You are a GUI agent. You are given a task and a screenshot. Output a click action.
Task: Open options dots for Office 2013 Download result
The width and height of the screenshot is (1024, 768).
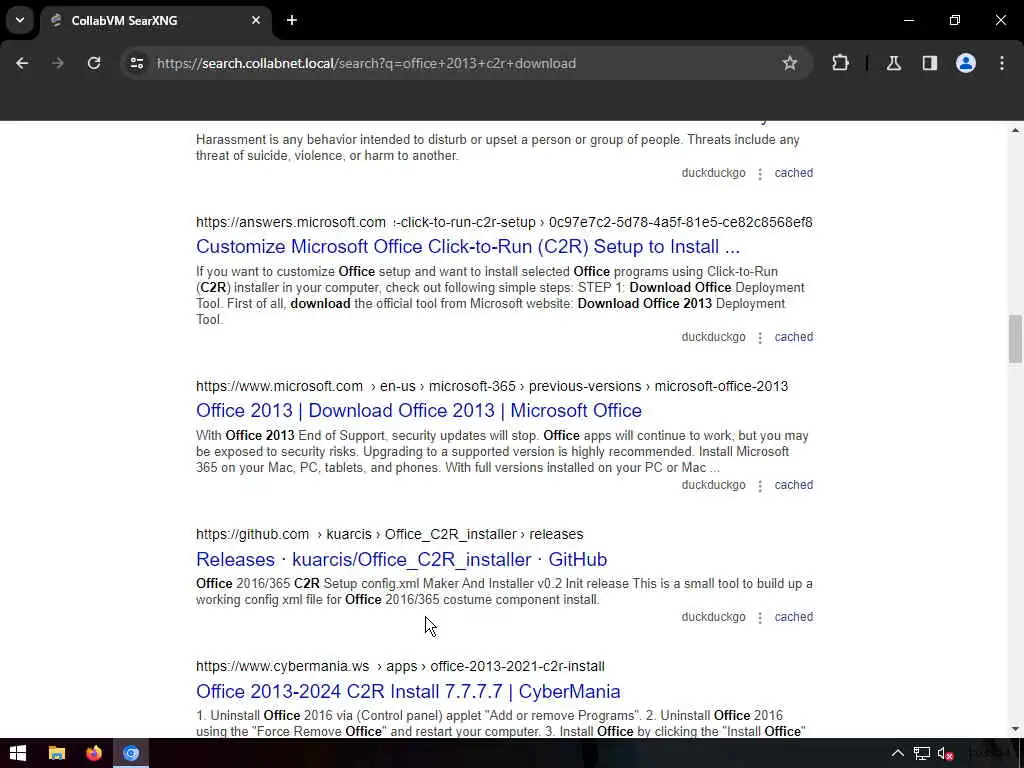[x=760, y=486]
